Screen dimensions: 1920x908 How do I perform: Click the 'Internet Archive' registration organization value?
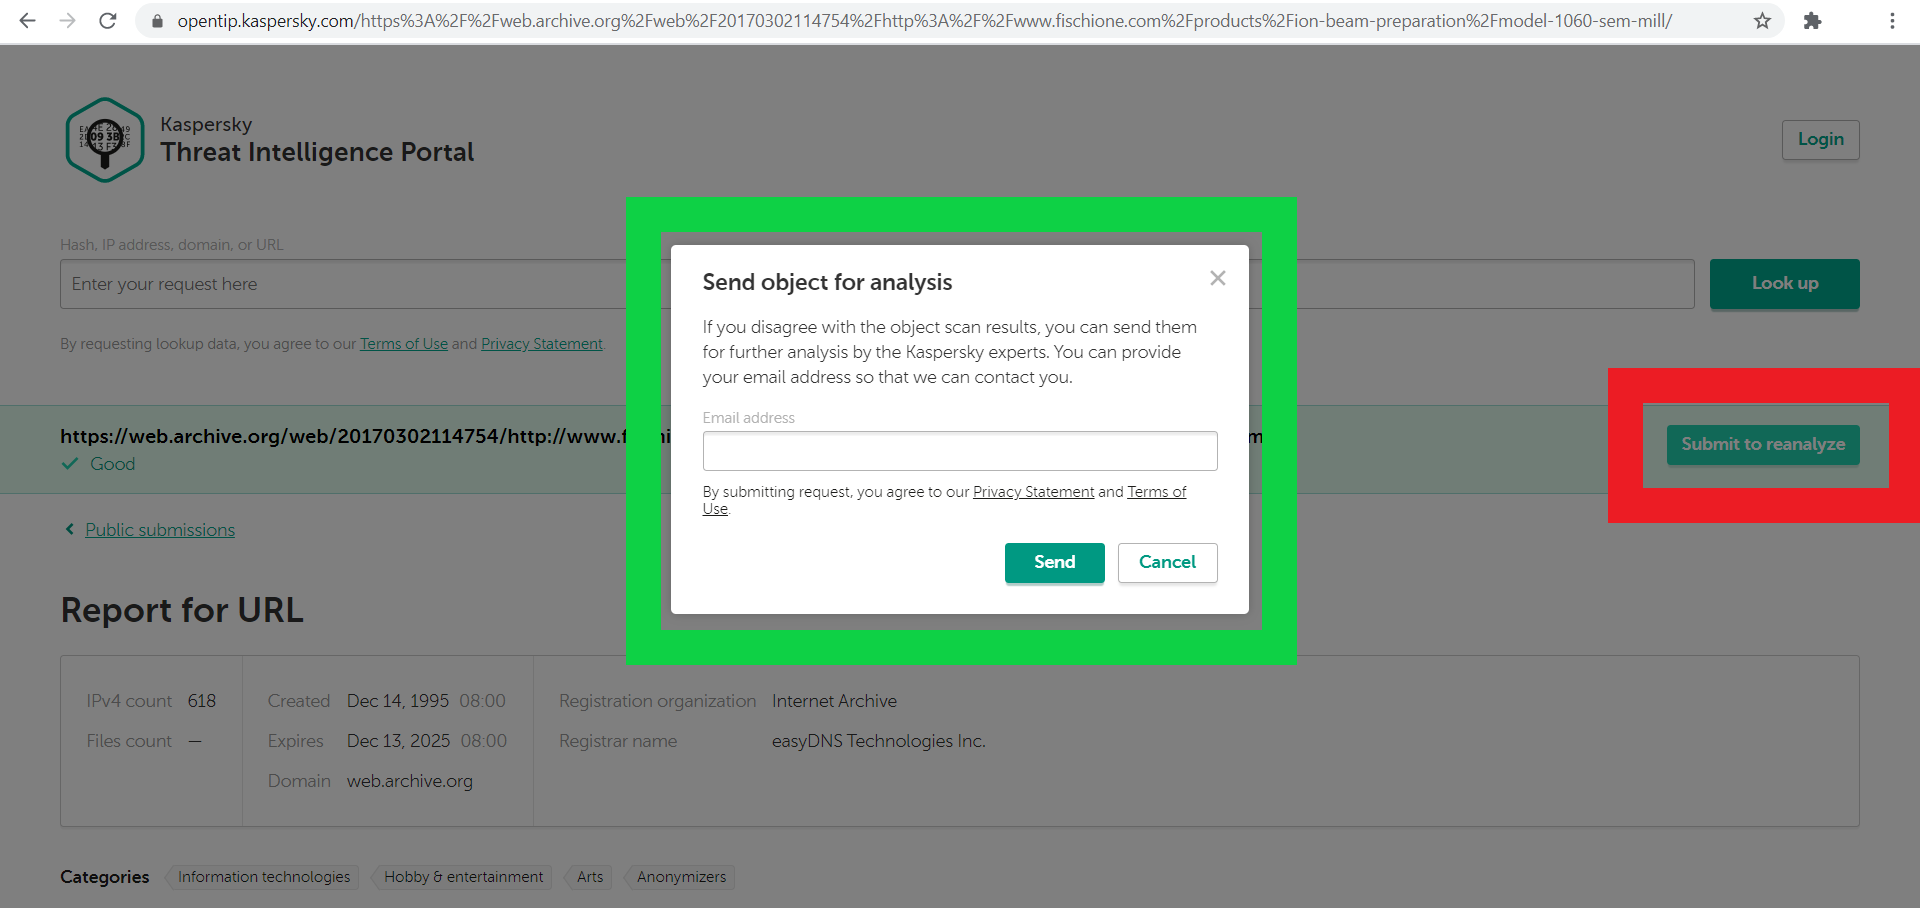pyautogui.click(x=834, y=701)
